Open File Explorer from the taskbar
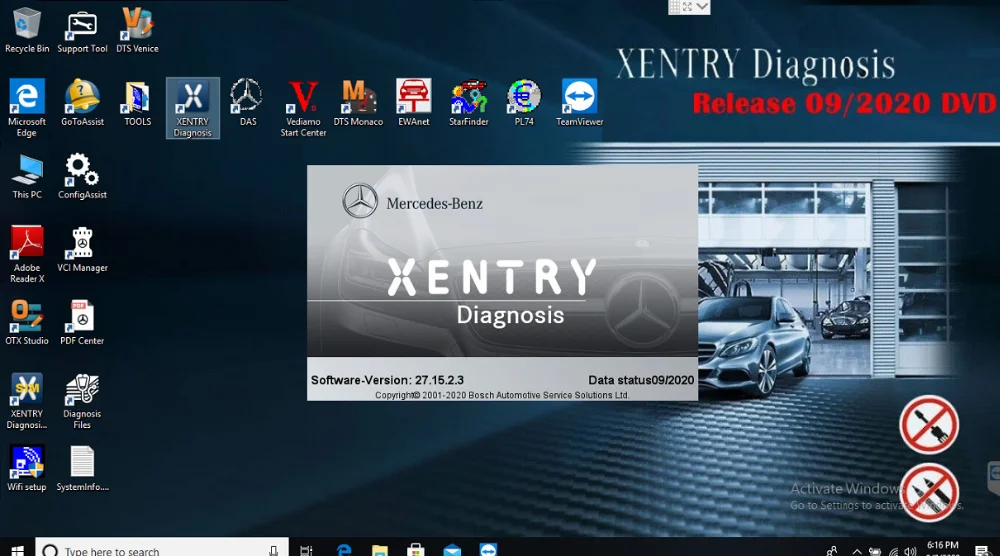 pyautogui.click(x=379, y=550)
